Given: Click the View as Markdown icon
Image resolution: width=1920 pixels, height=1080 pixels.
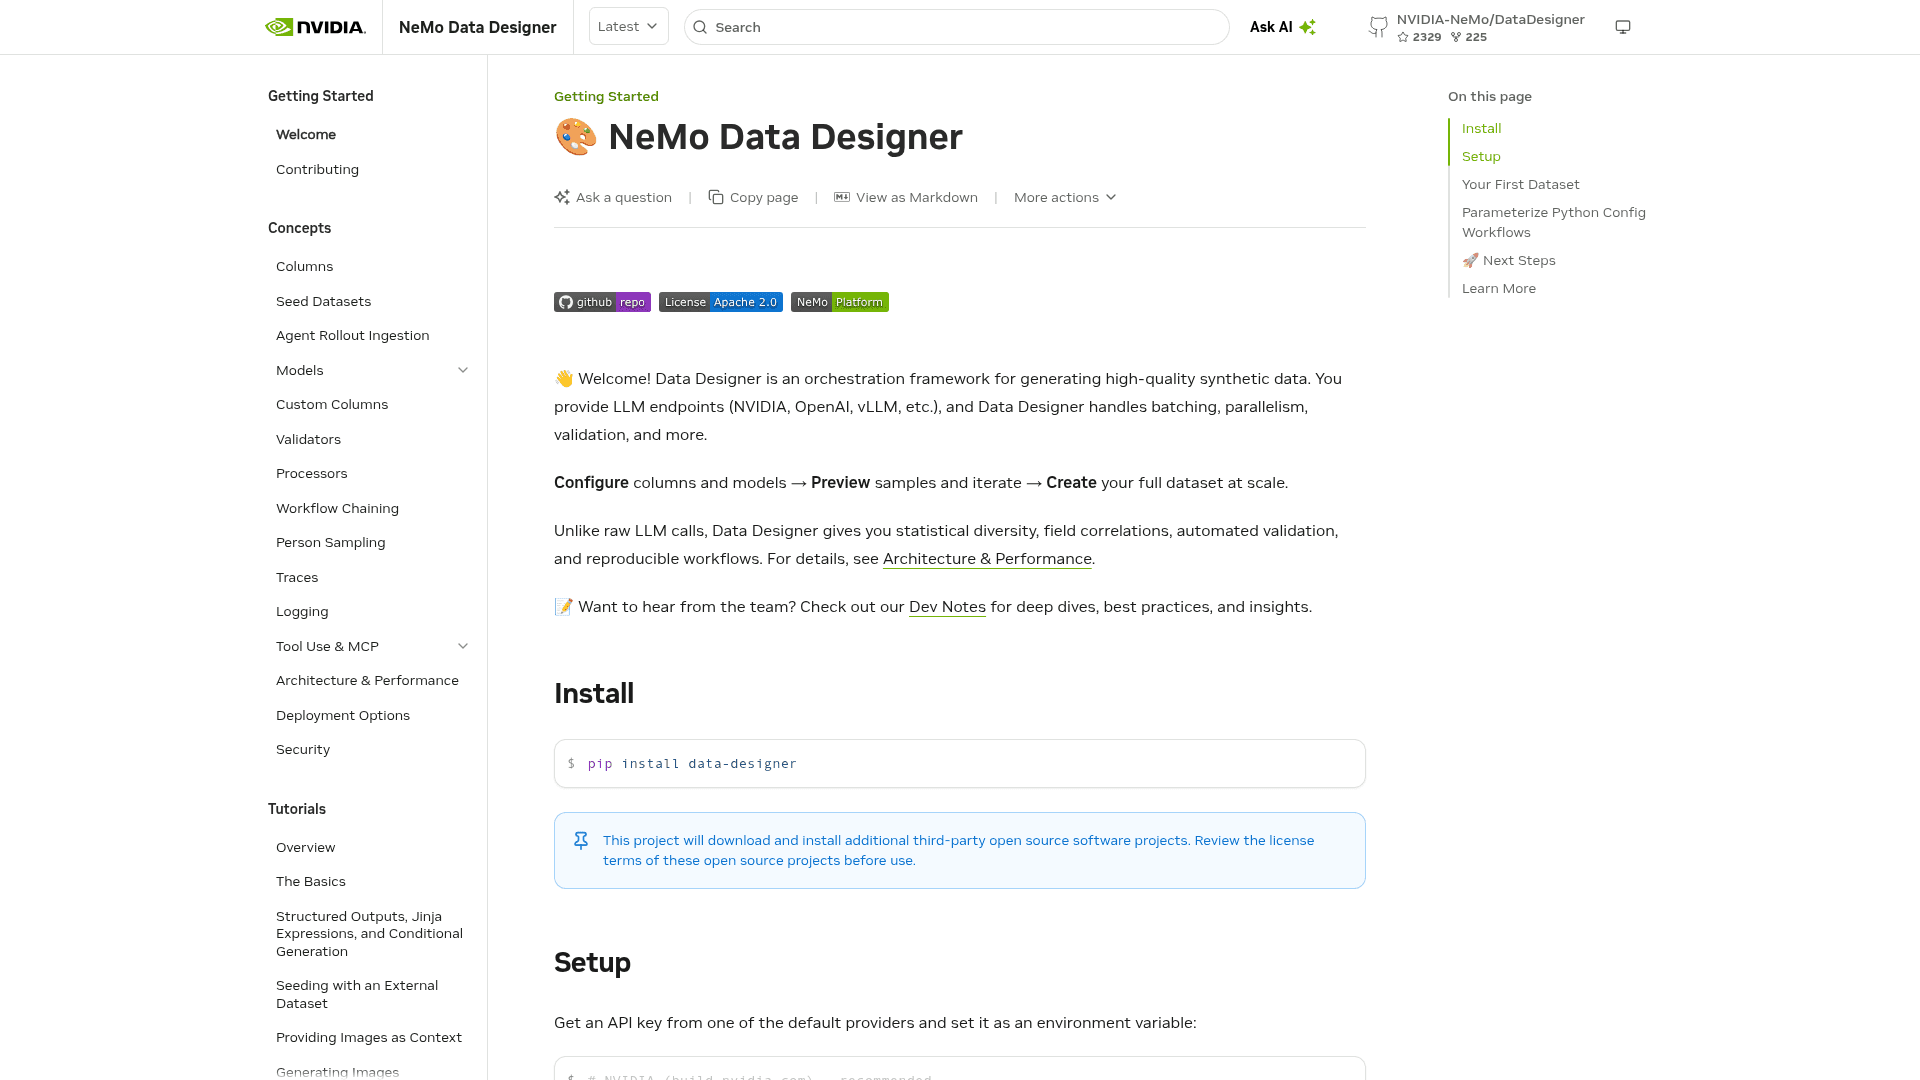Looking at the screenshot, I should pos(842,197).
